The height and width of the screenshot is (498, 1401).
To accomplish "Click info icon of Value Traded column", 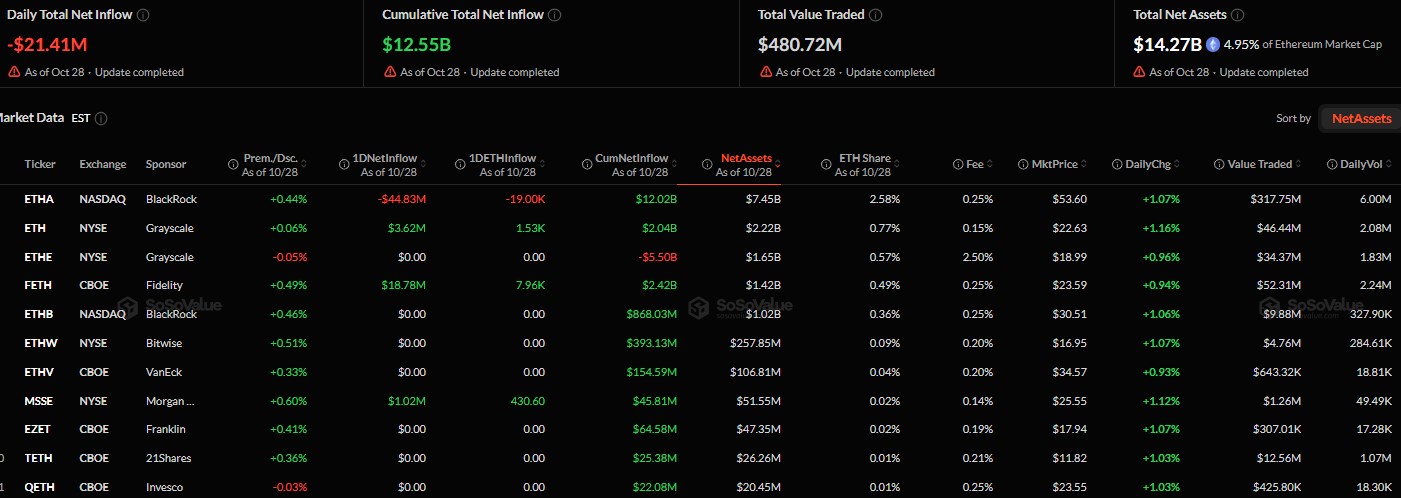I will 1220,164.
